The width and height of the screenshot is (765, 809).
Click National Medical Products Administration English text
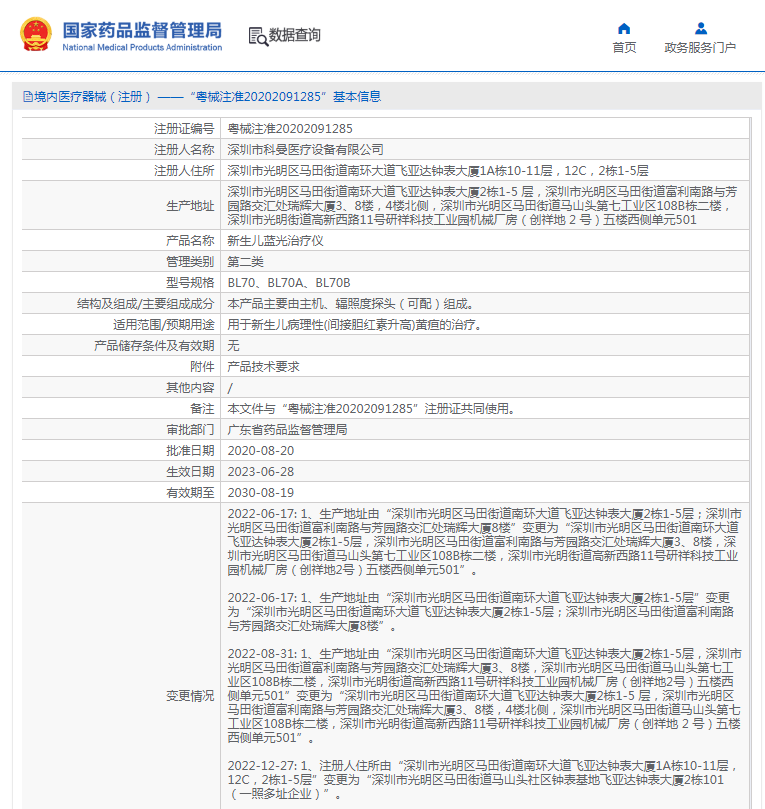[142, 47]
